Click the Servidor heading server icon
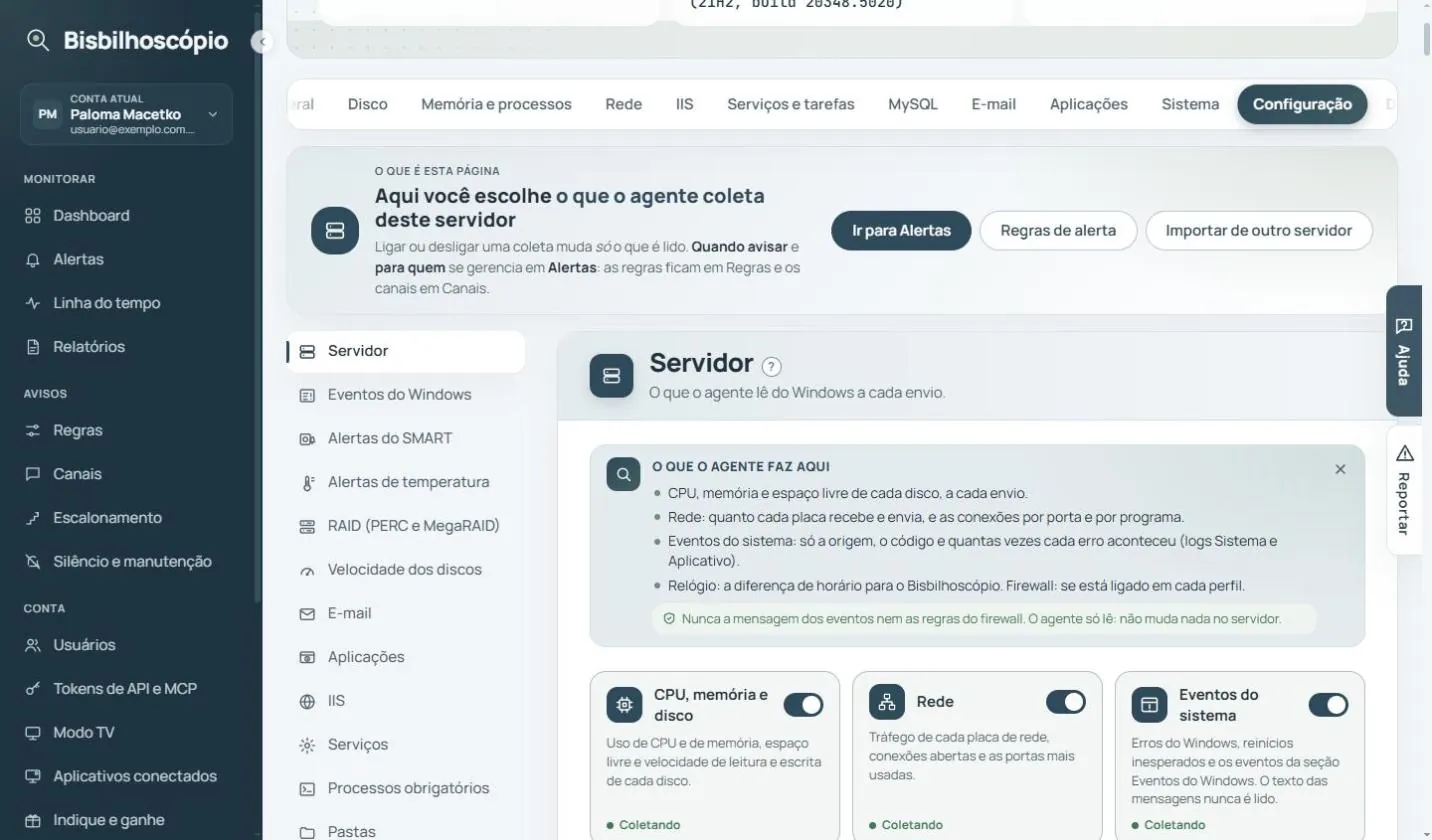 [x=612, y=376]
